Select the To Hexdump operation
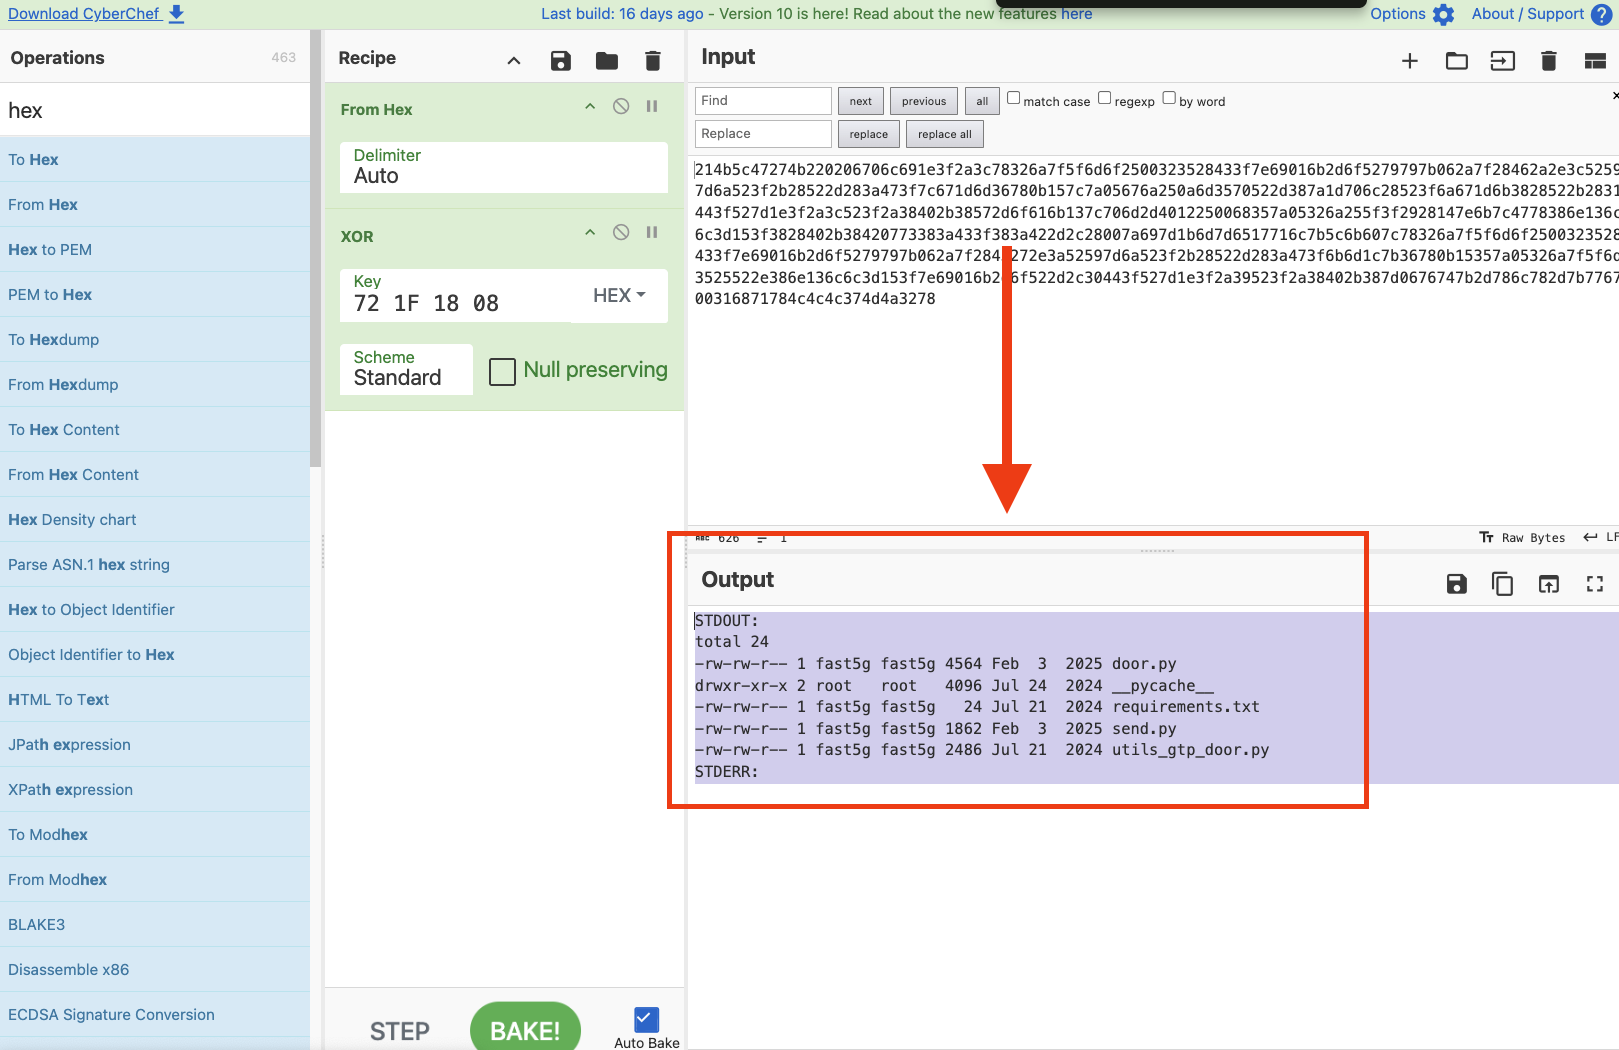 tap(54, 340)
